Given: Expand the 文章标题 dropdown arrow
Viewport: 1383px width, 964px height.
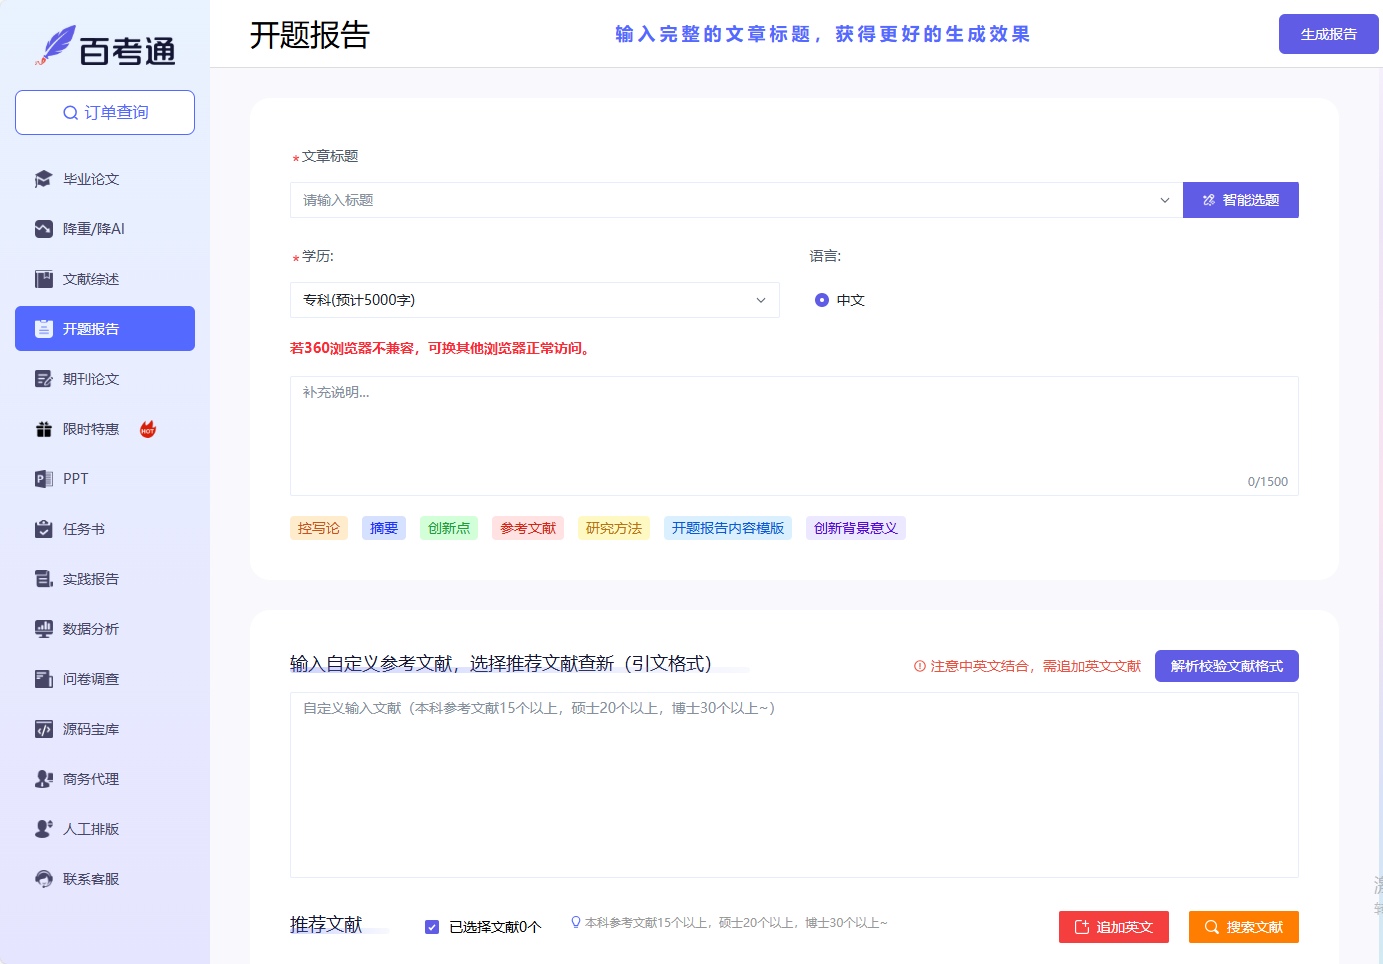Looking at the screenshot, I should click(x=1164, y=200).
